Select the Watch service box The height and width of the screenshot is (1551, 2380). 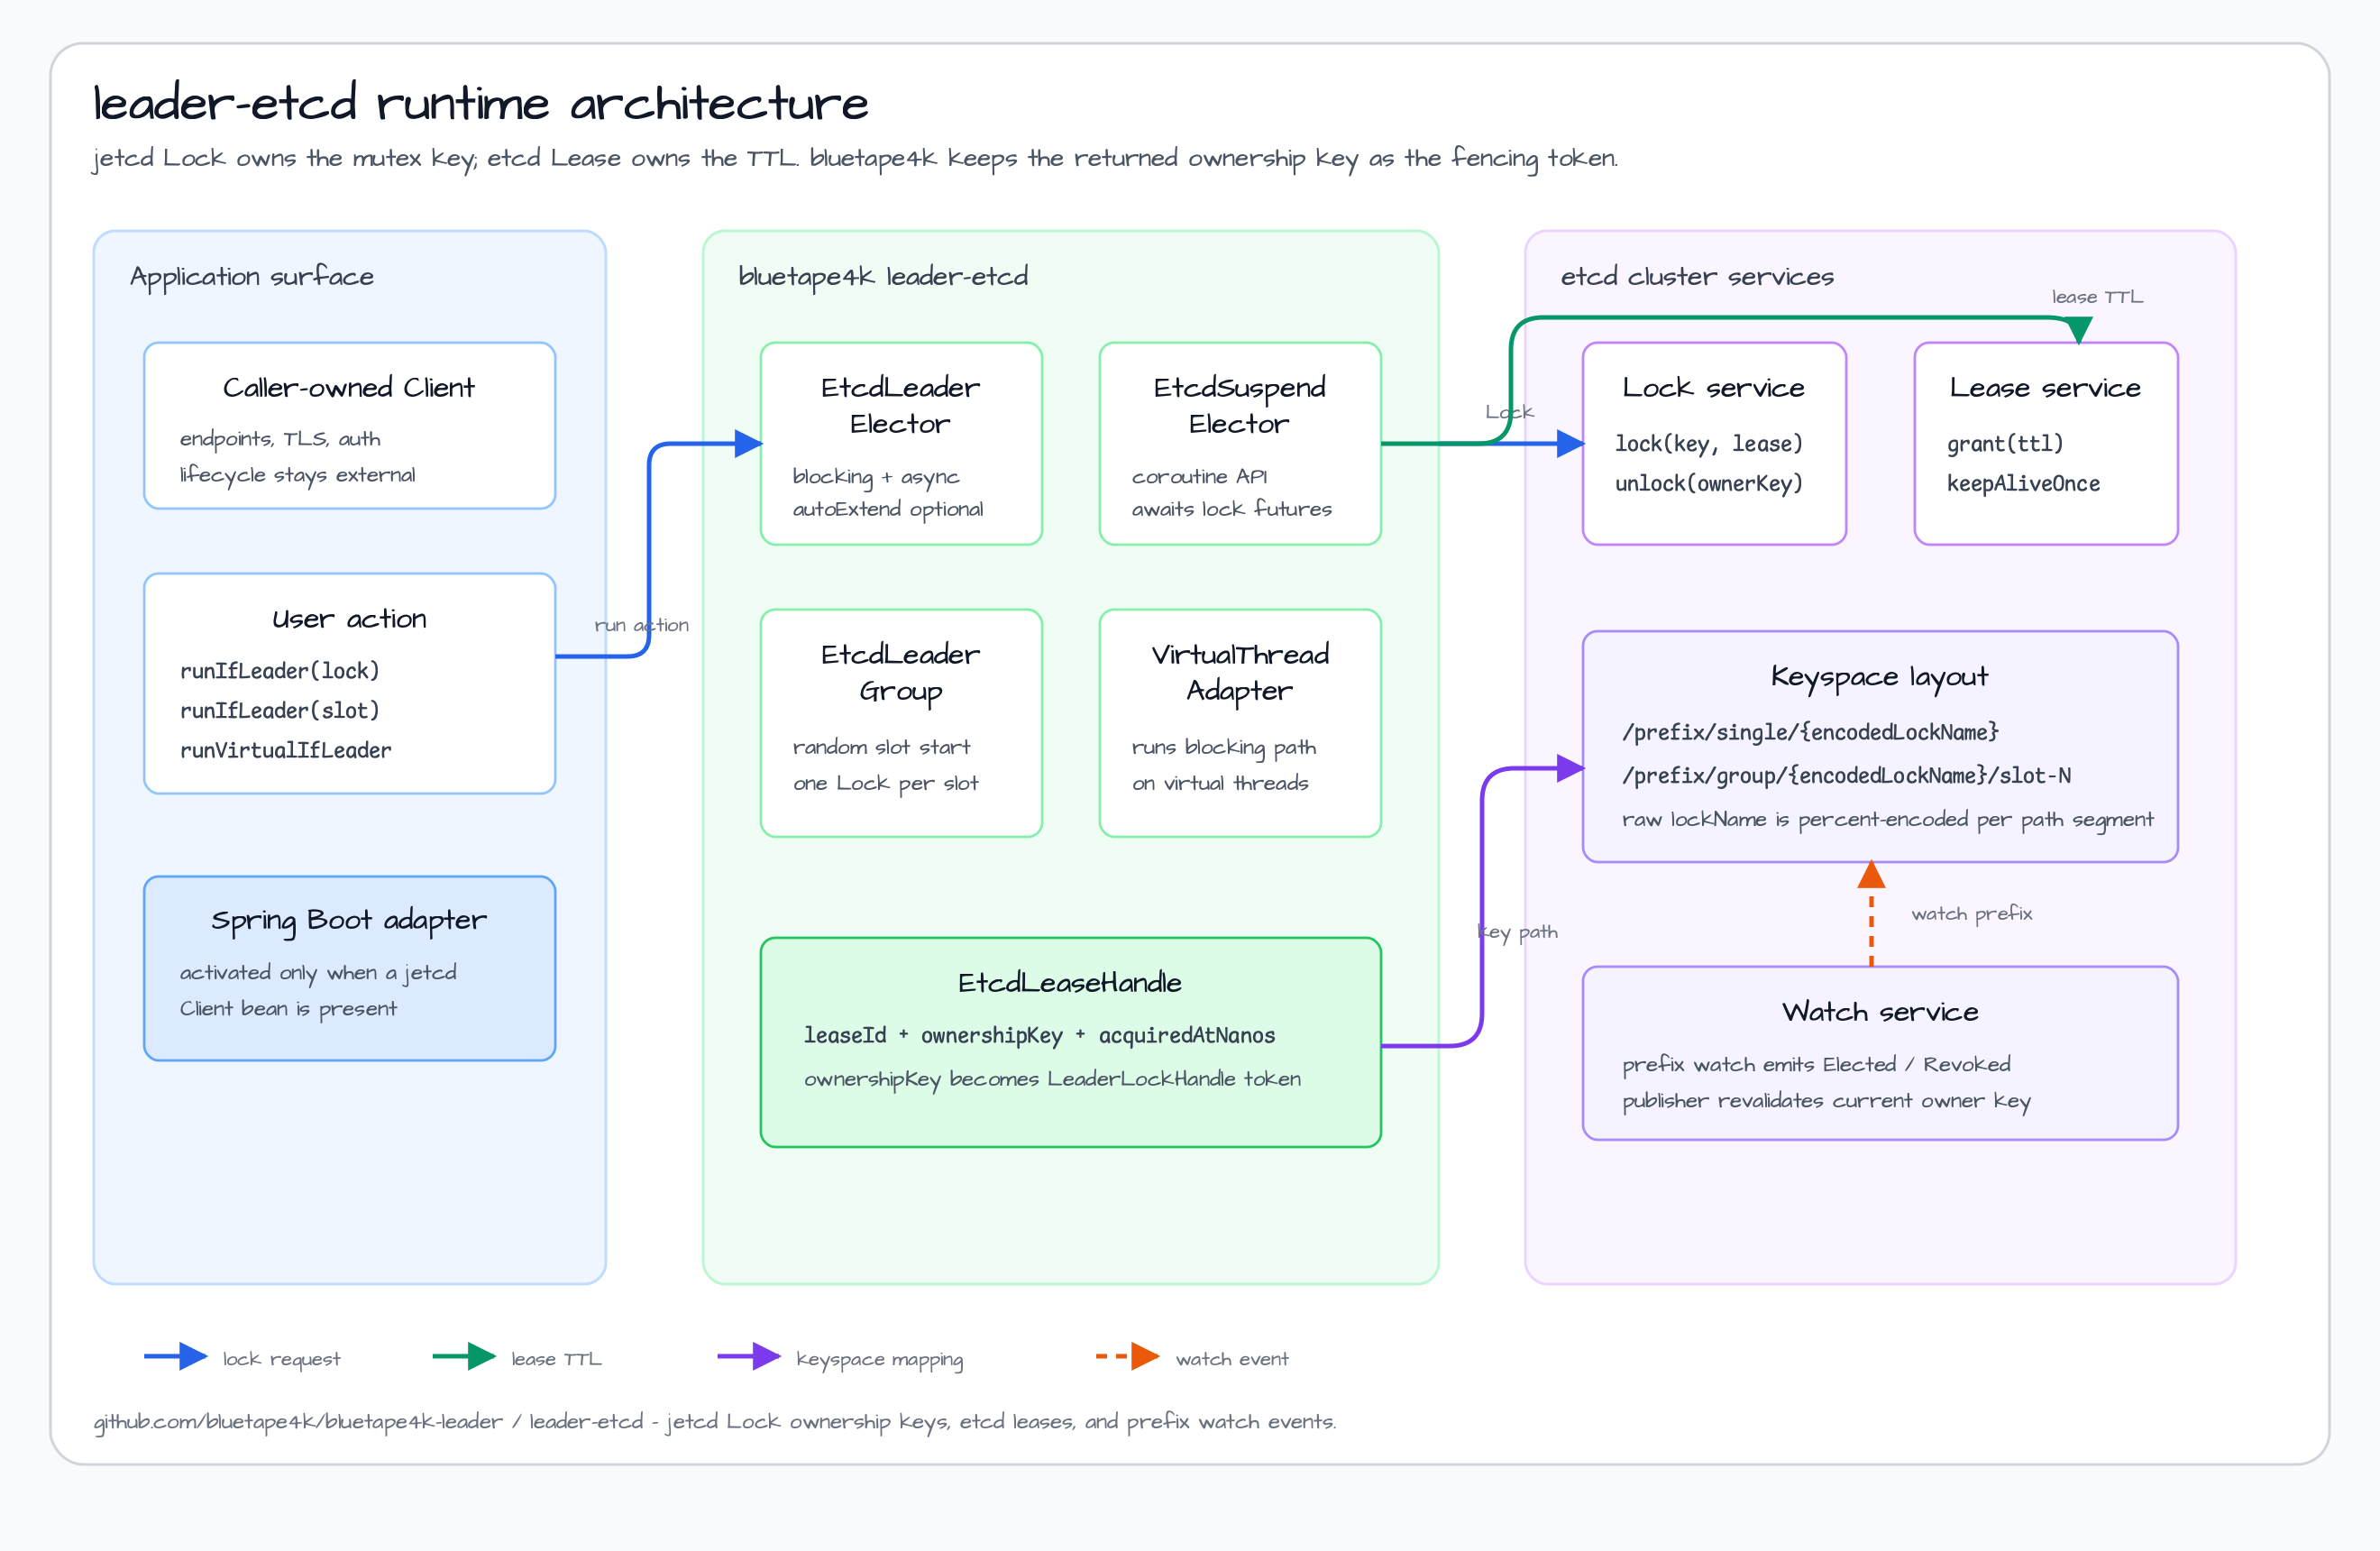click(x=1880, y=1053)
